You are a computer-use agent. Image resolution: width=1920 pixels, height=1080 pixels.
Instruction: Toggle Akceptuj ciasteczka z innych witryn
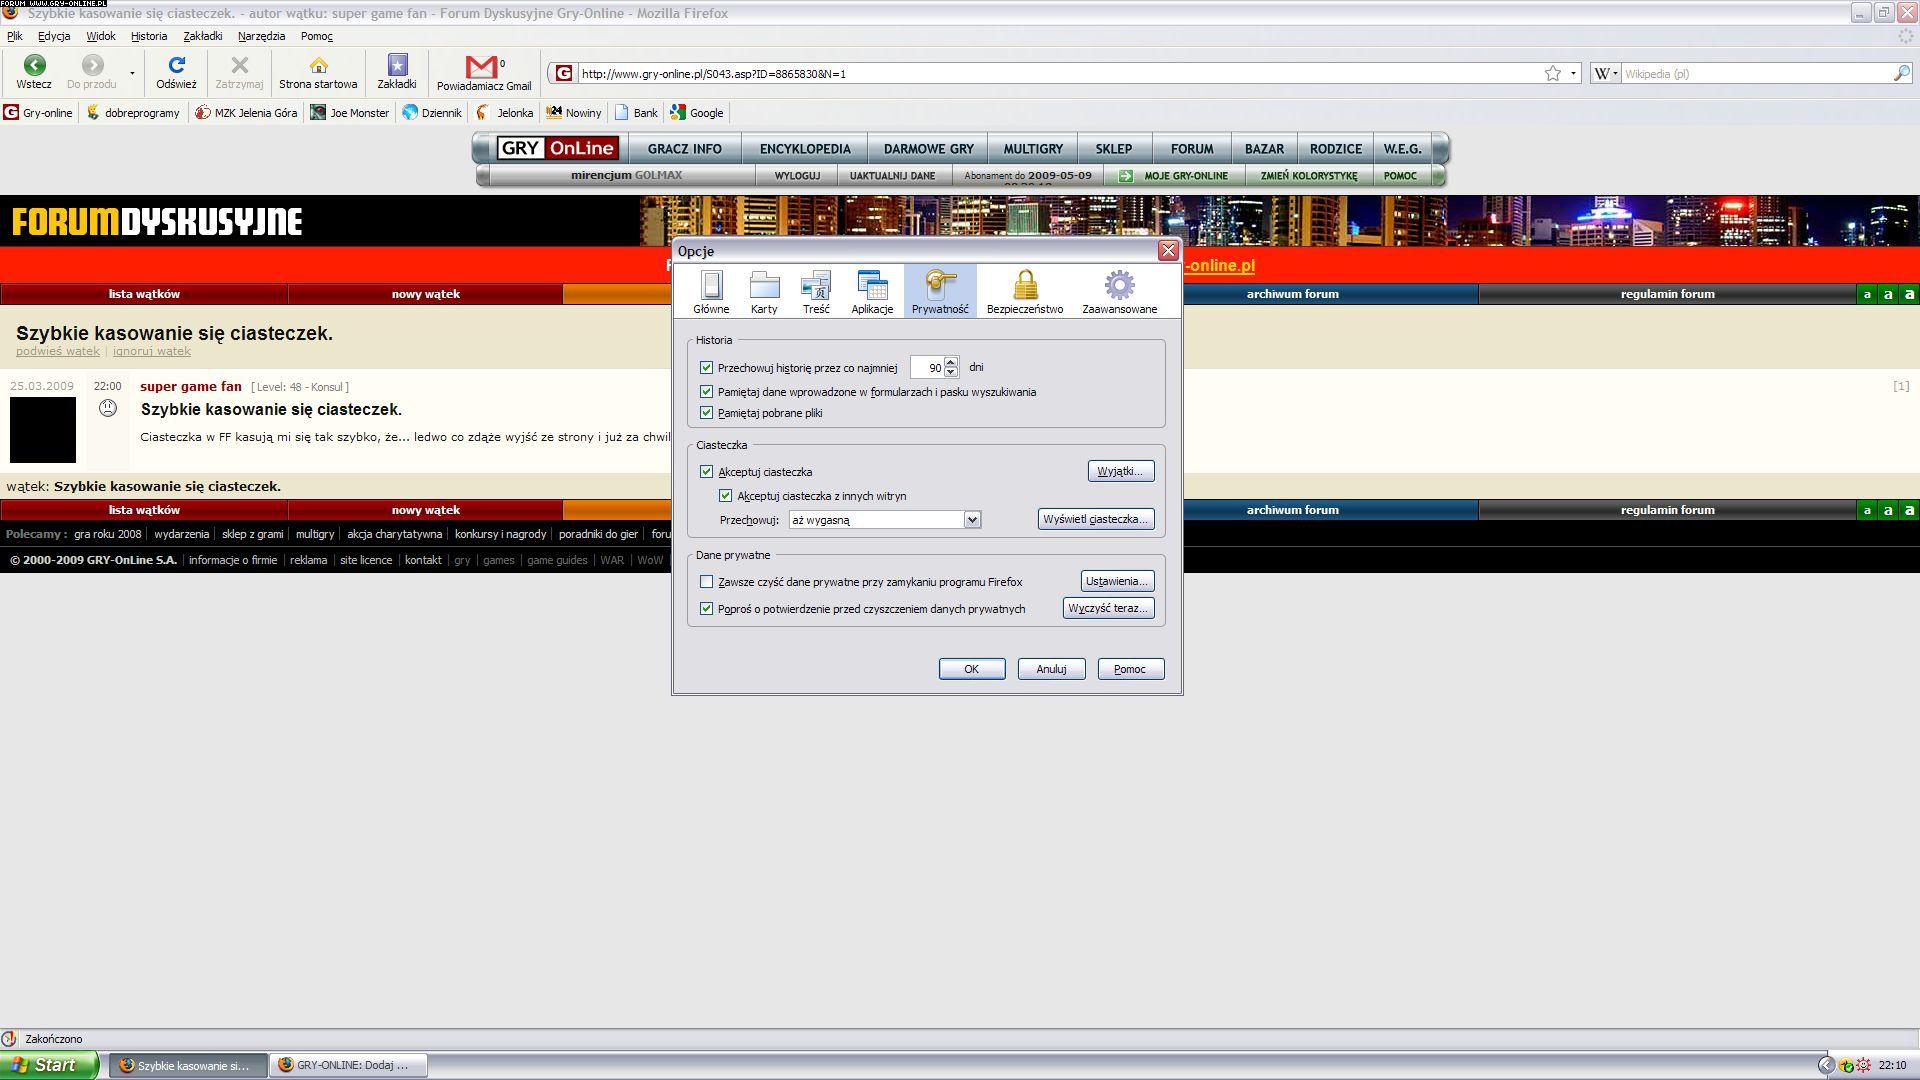(726, 496)
